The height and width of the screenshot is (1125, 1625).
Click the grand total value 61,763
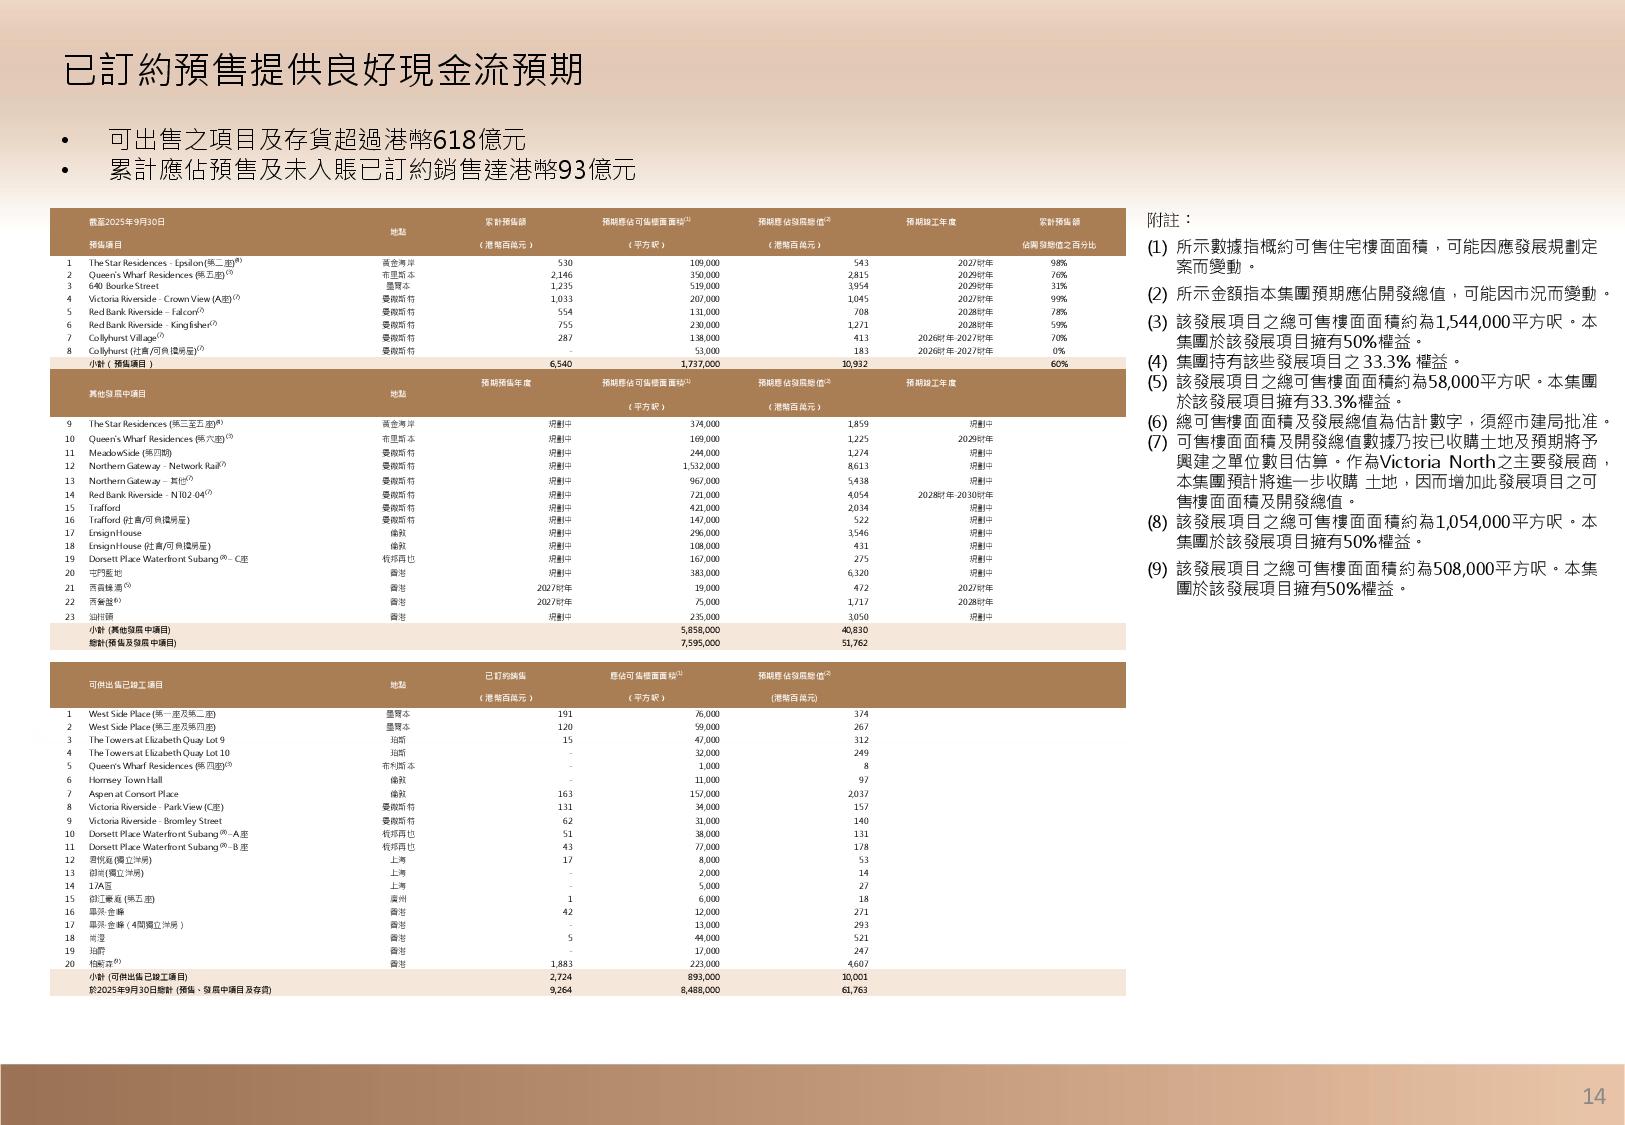click(x=854, y=990)
